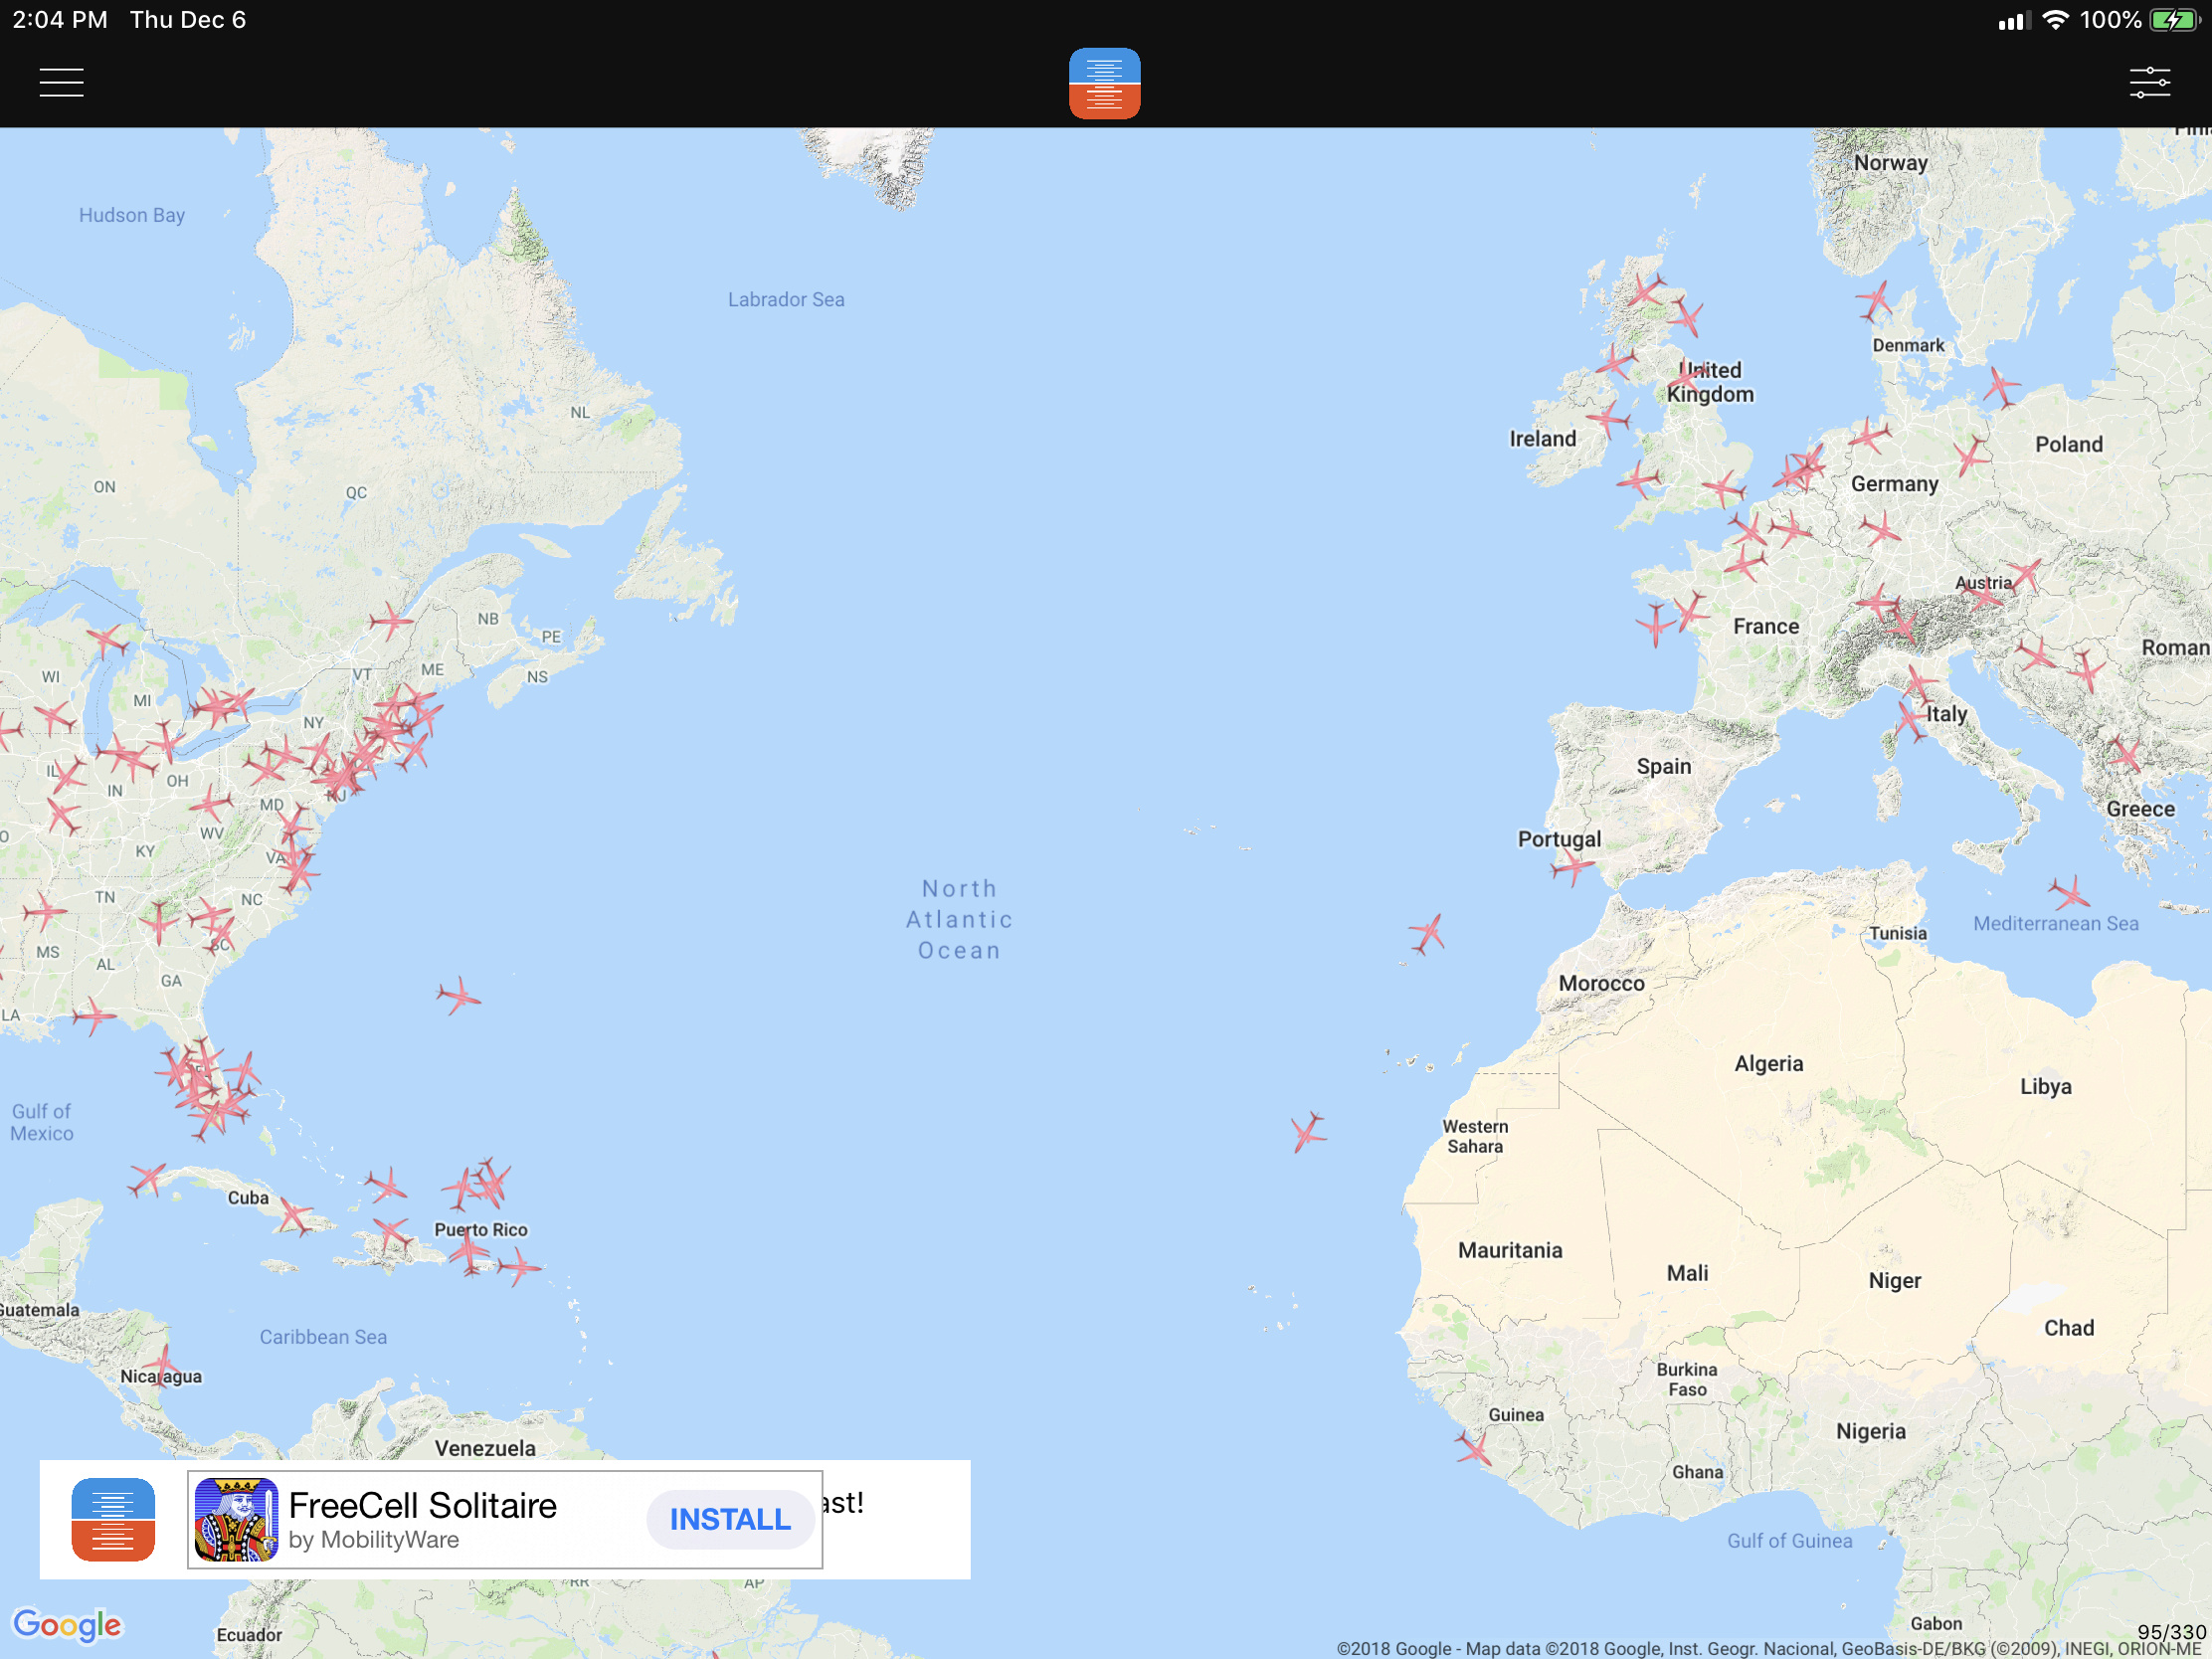Viewport: 2212px width, 1659px height.
Task: Tap the plane near Guinea coast
Action: tap(1473, 1447)
